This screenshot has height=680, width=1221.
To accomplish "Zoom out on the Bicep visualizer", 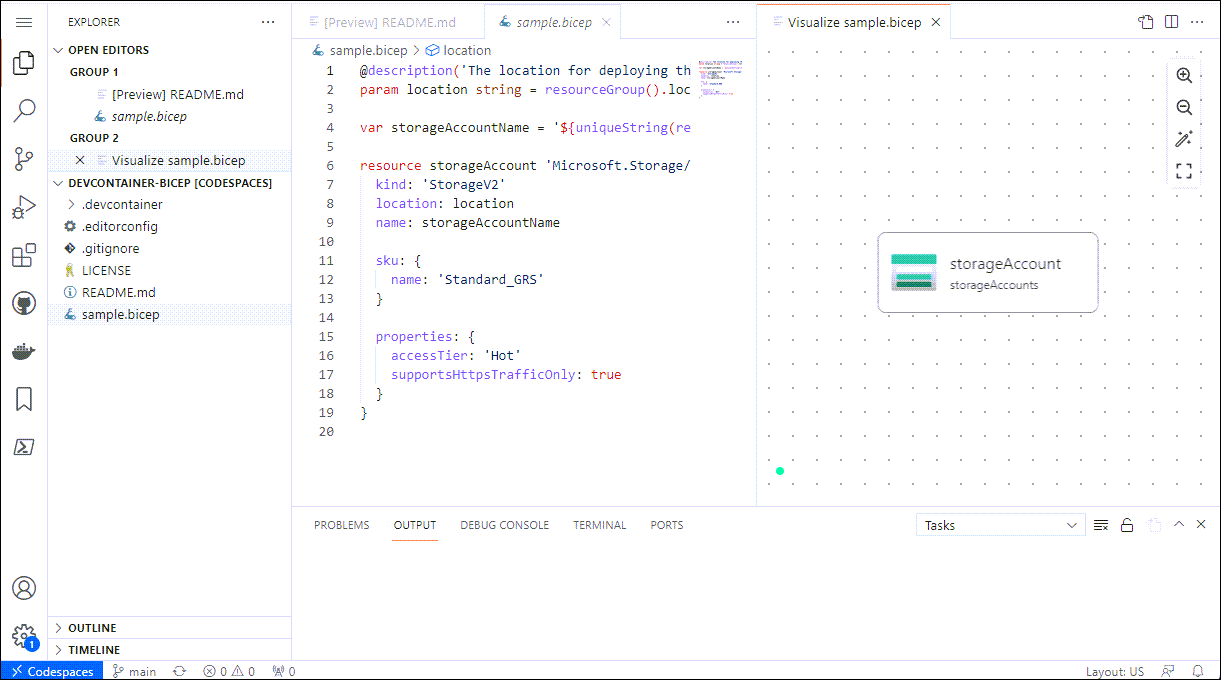I will (x=1184, y=107).
